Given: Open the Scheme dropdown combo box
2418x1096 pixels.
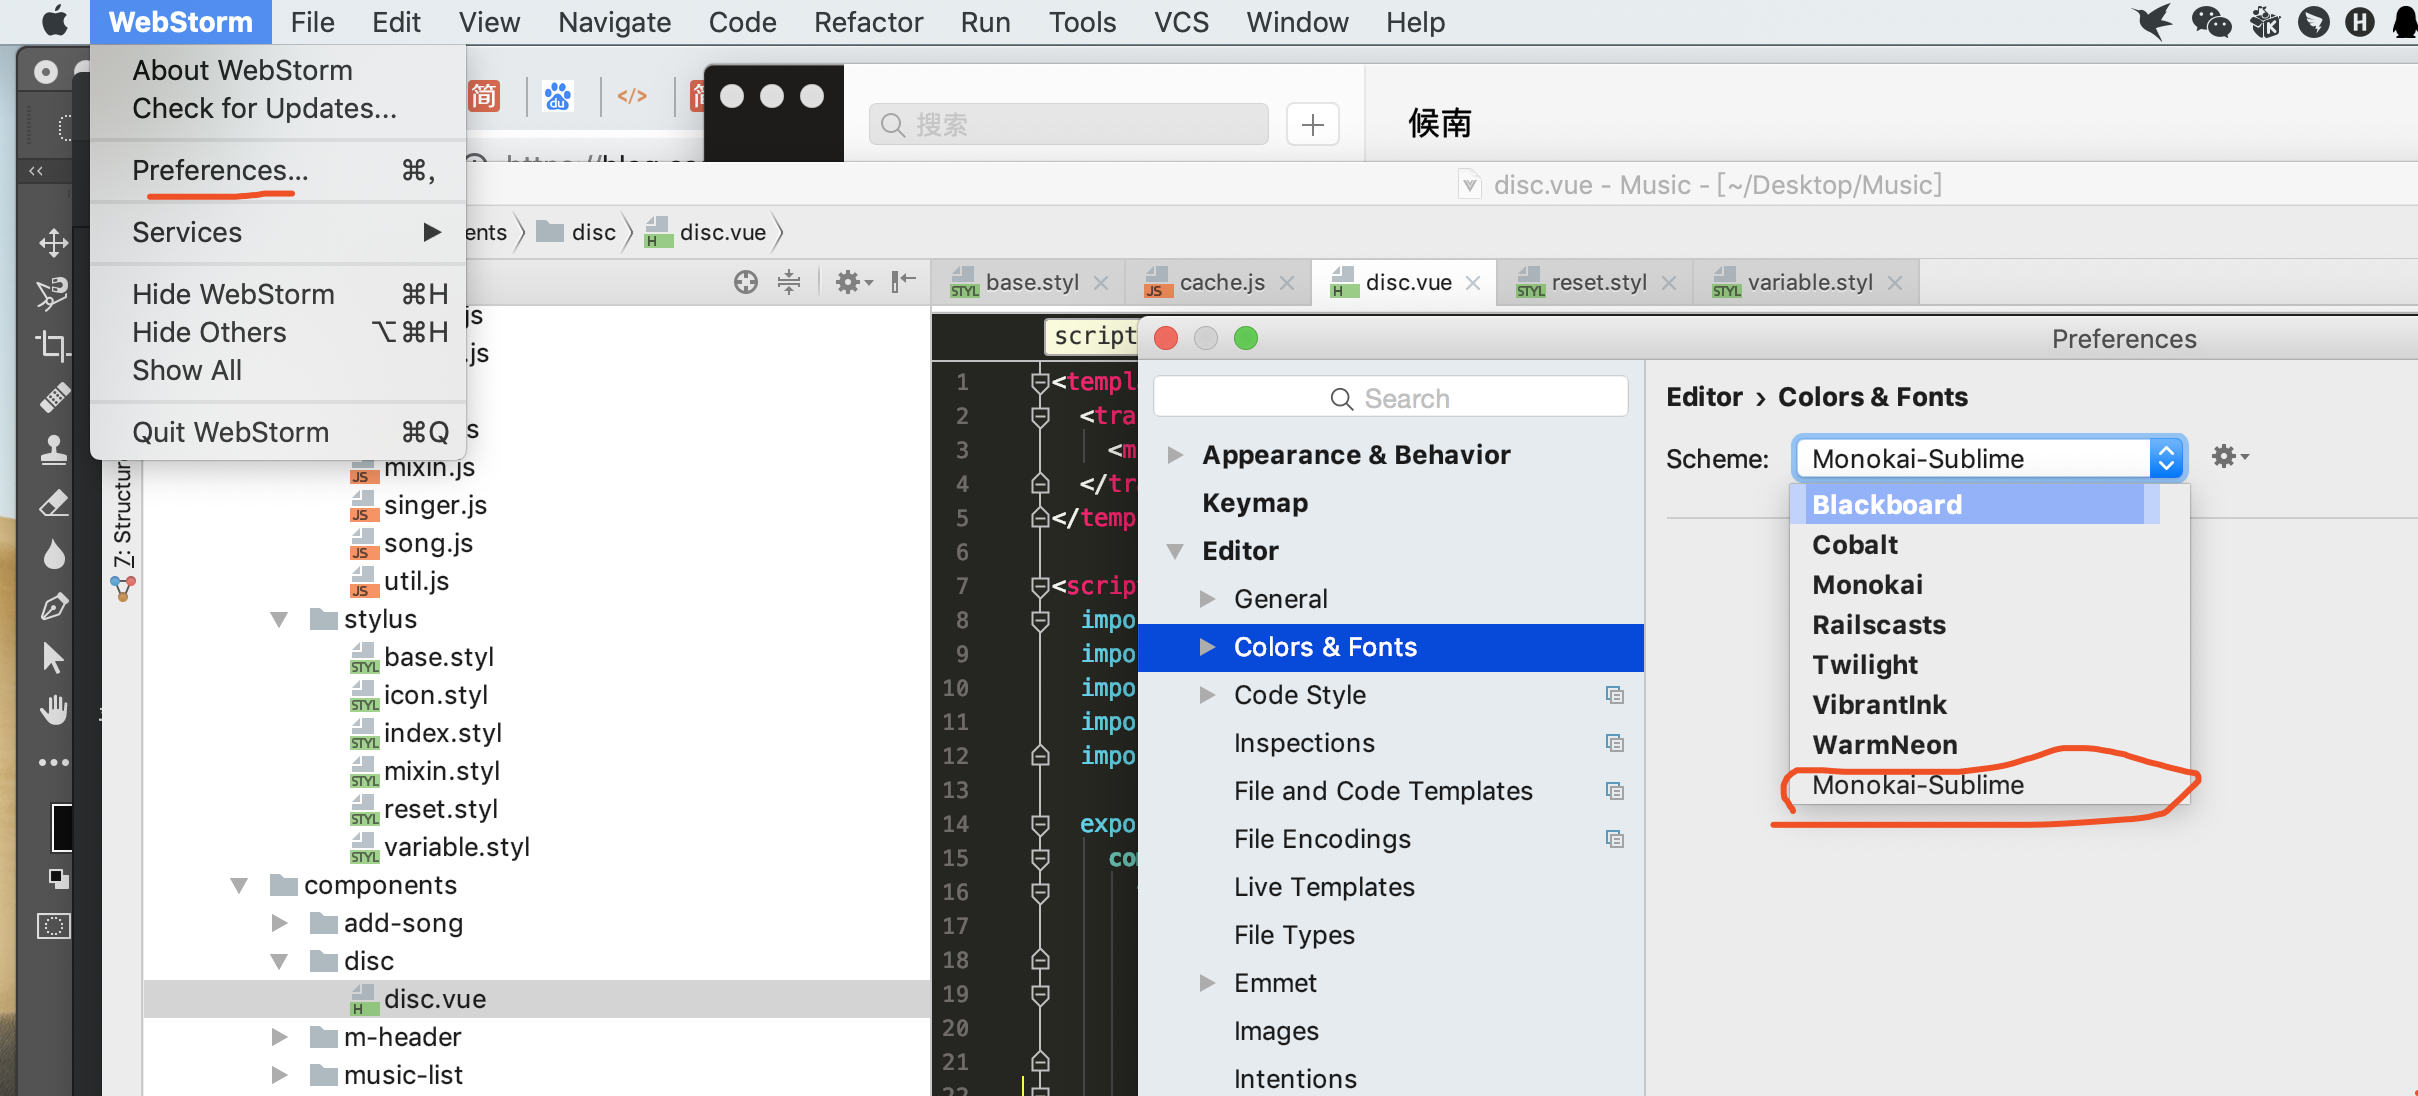Looking at the screenshot, I should pyautogui.click(x=1988, y=458).
